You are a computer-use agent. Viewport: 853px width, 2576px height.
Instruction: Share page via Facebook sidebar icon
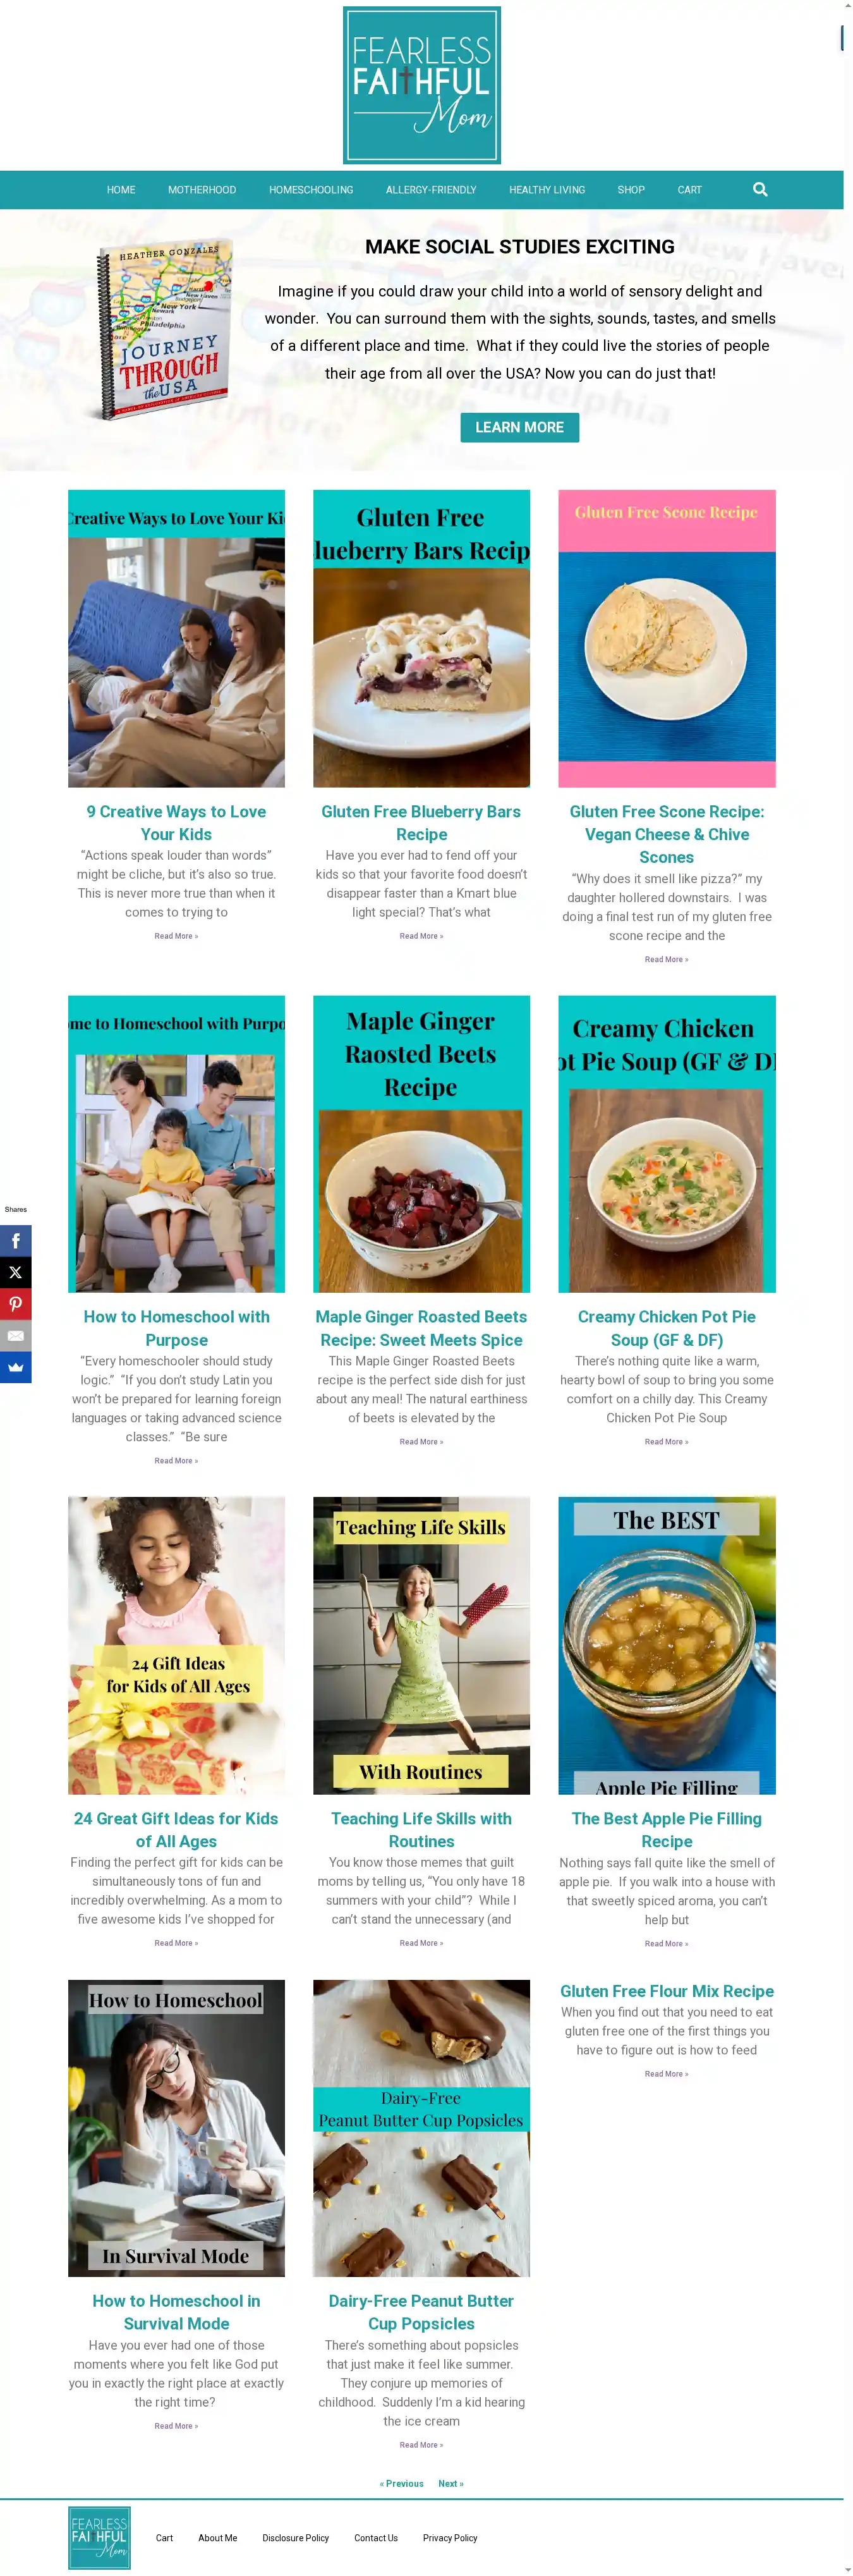(x=16, y=1241)
